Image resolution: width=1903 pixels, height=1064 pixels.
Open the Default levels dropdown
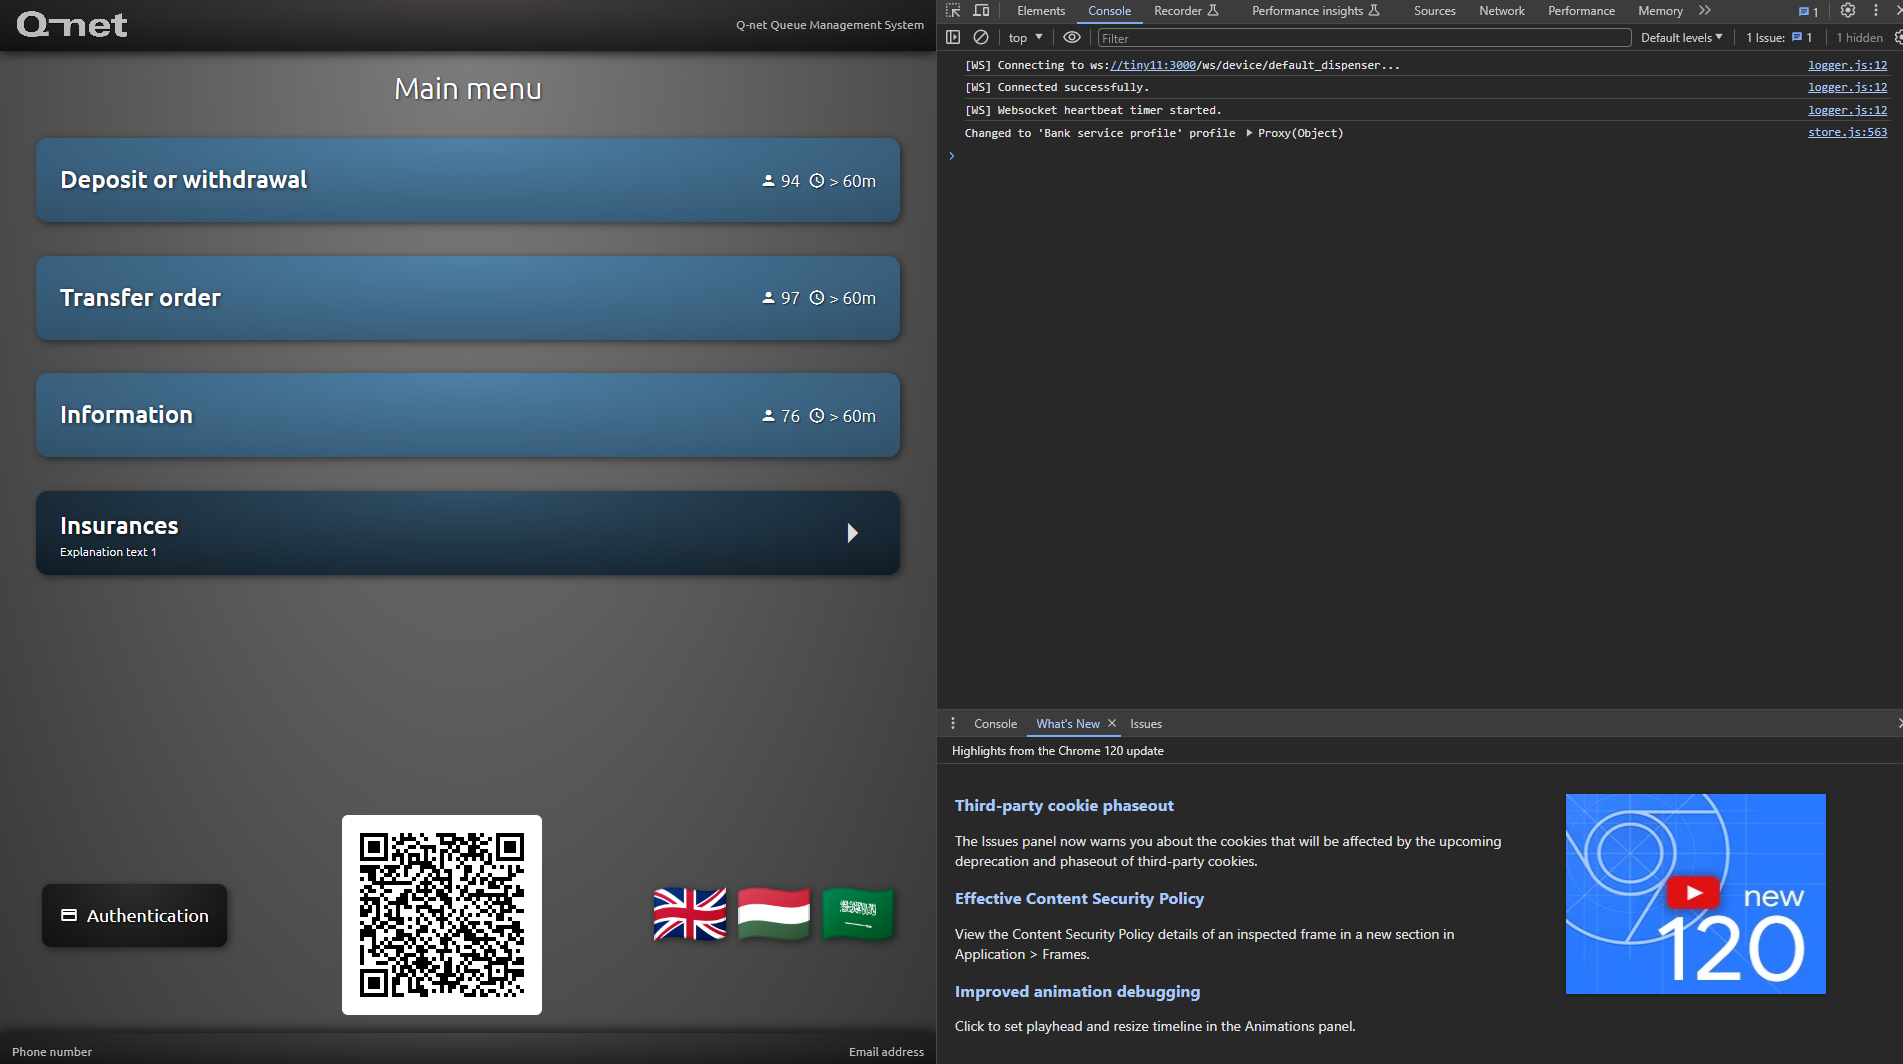click(x=1681, y=38)
